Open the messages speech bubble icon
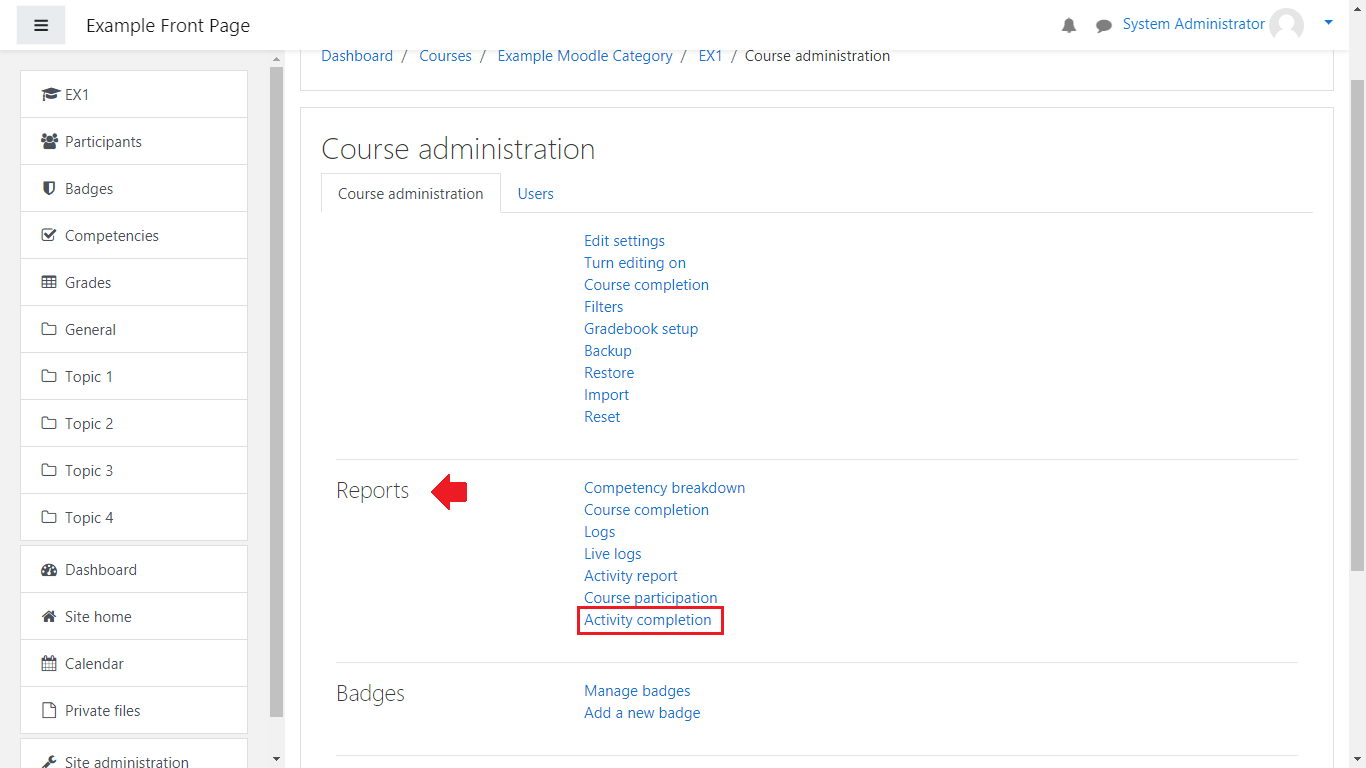Viewport: 1366px width, 768px height. (1103, 25)
